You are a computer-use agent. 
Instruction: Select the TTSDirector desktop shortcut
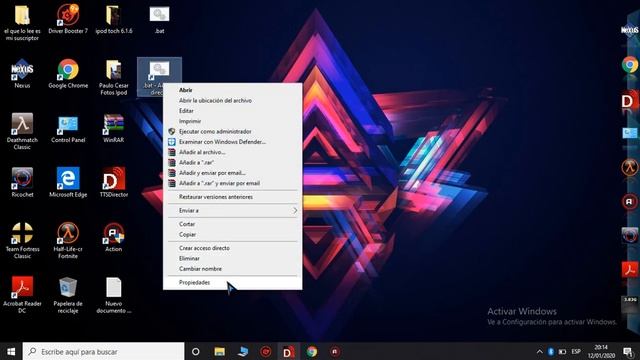click(x=113, y=182)
